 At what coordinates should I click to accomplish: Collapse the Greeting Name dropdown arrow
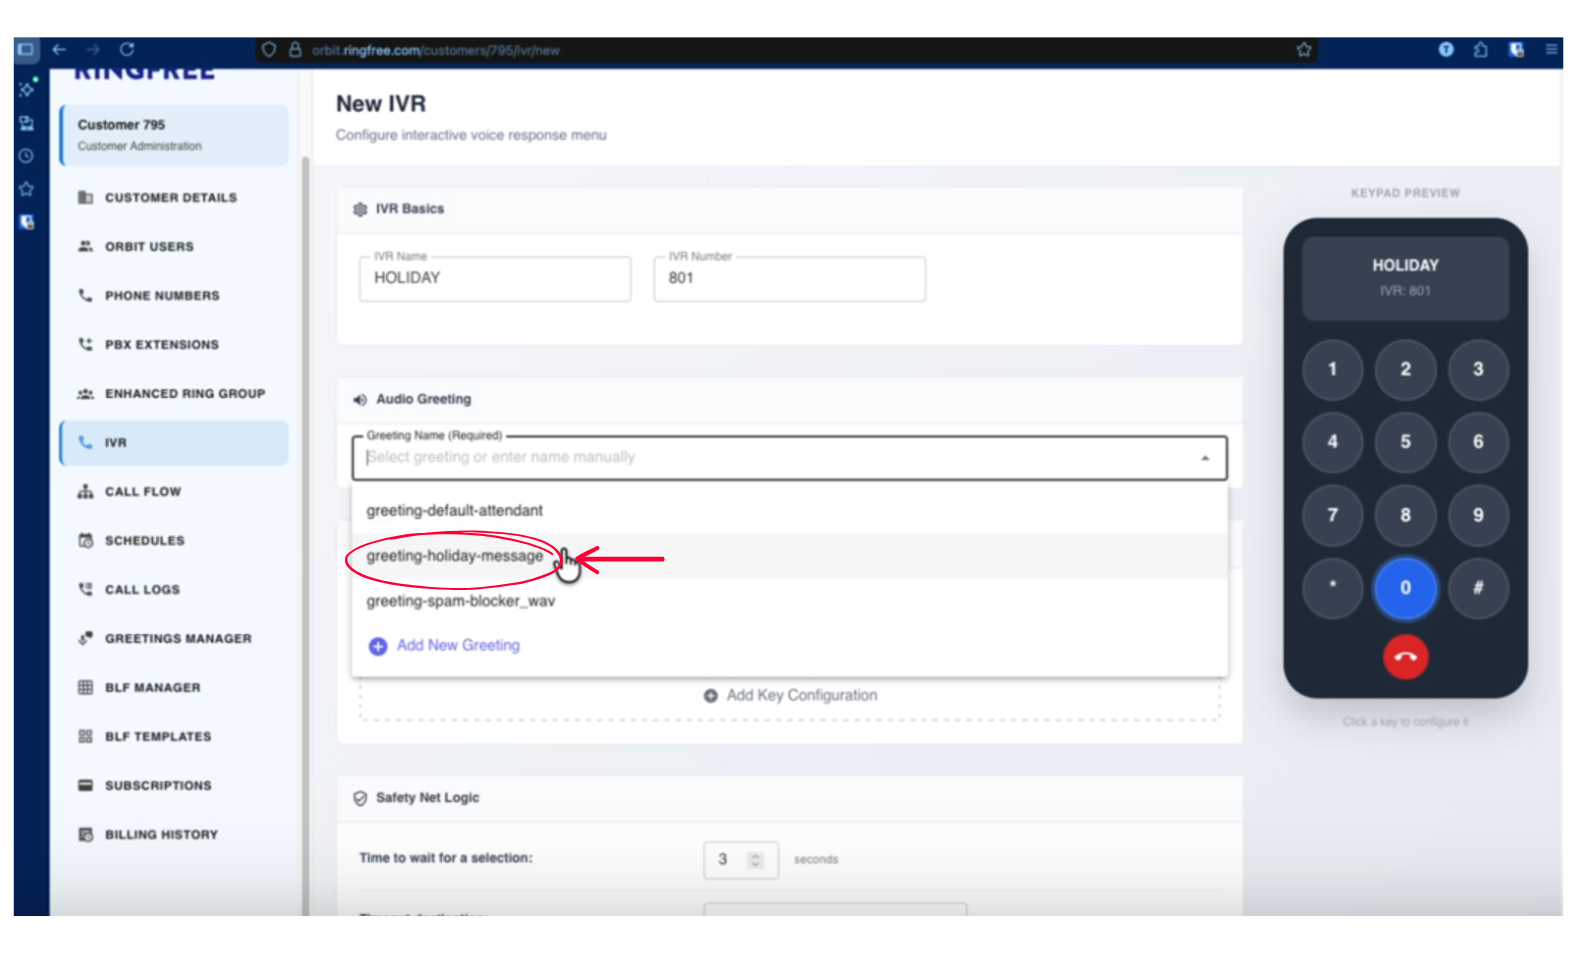coord(1205,458)
